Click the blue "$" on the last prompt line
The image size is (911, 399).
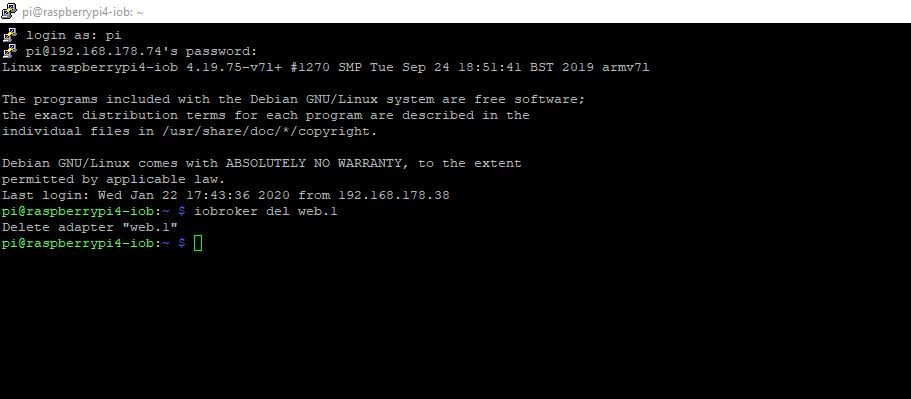coord(182,243)
